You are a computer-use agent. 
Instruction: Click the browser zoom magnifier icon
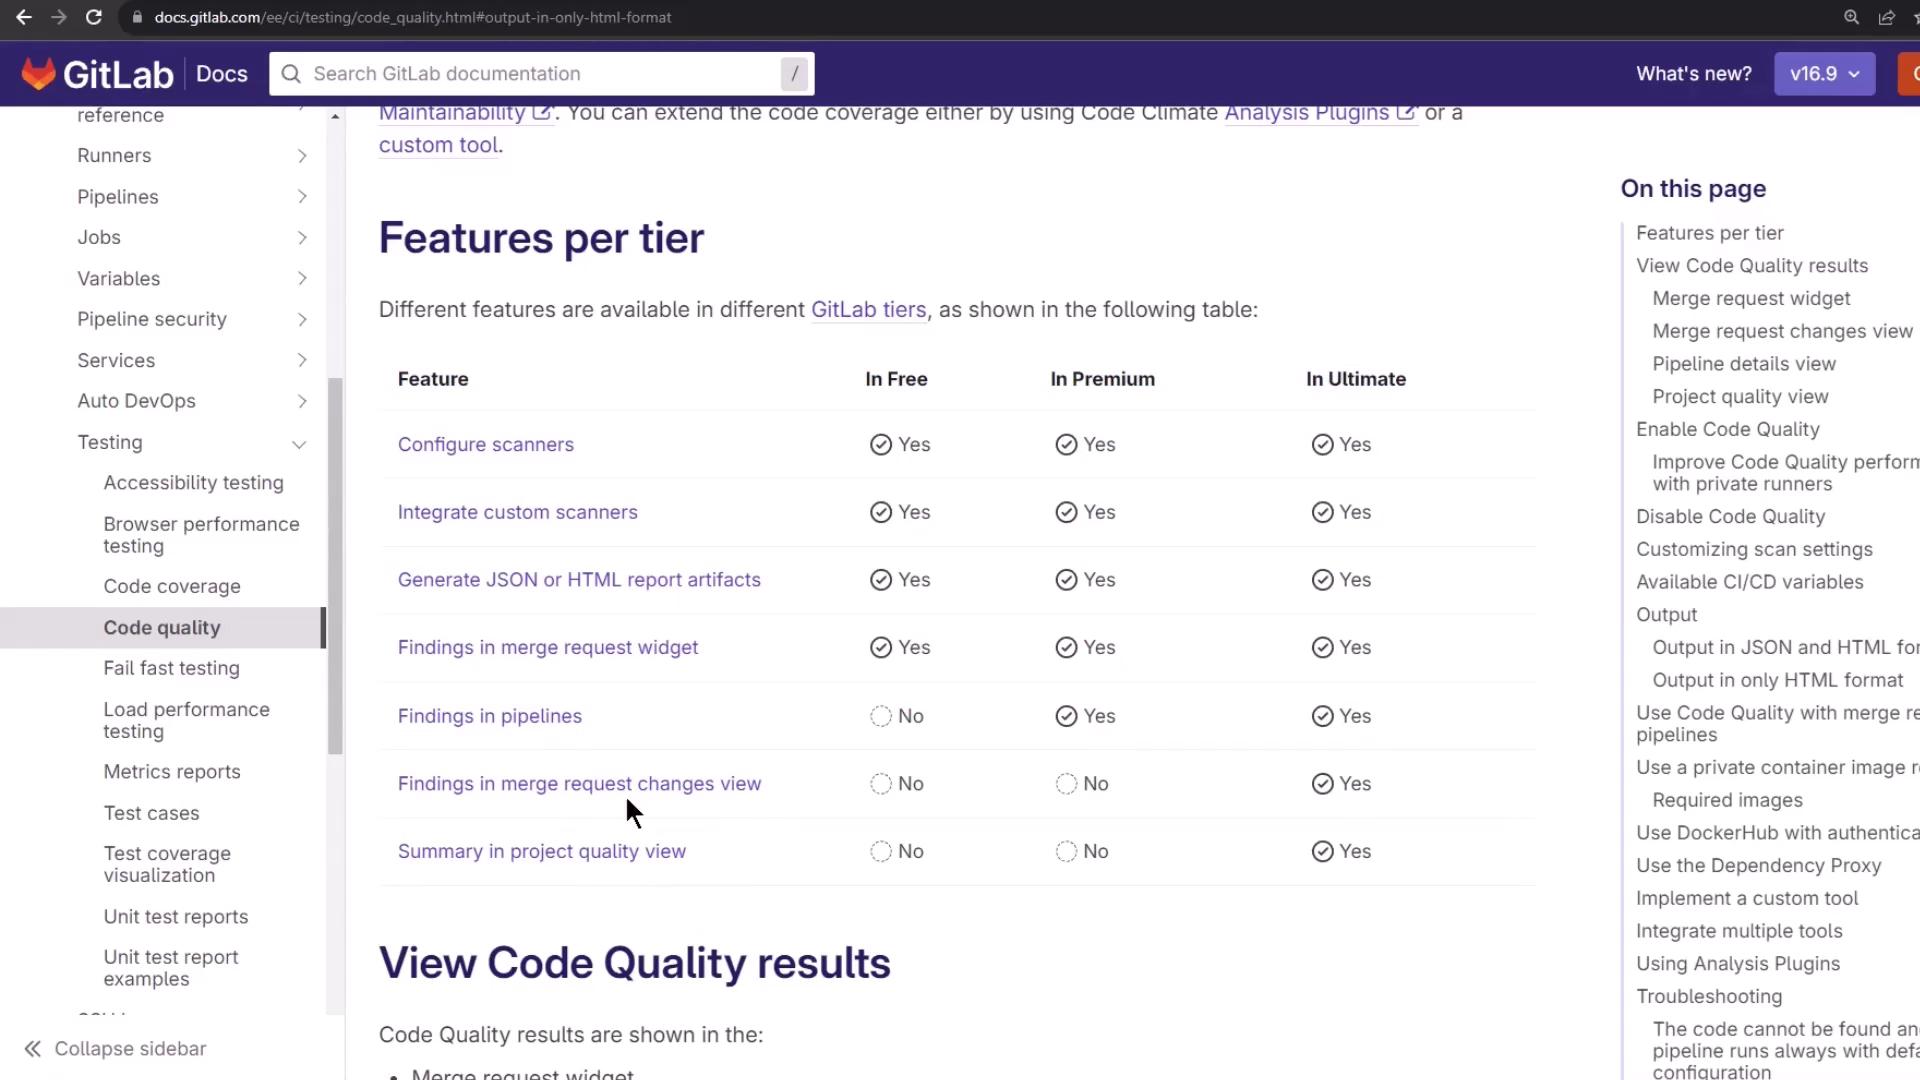(x=1851, y=17)
